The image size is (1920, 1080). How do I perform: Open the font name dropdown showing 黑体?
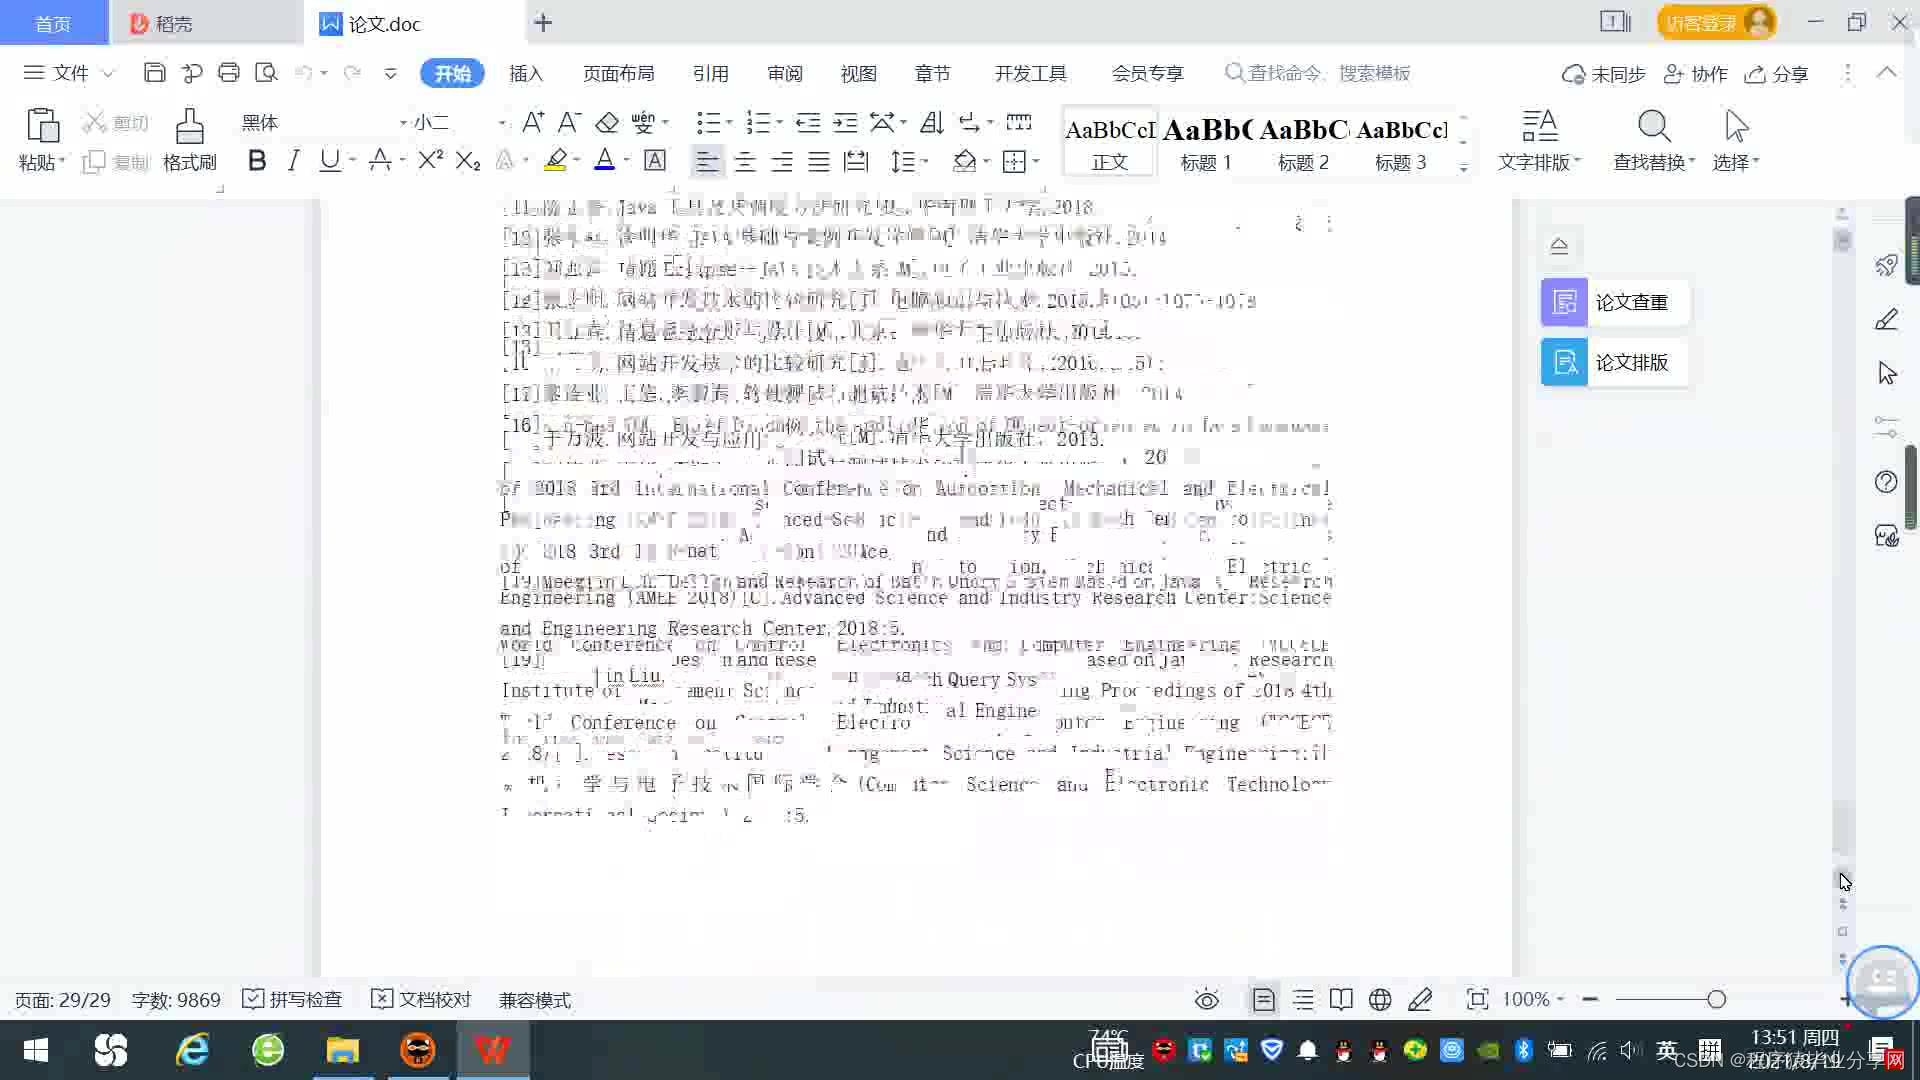403,123
